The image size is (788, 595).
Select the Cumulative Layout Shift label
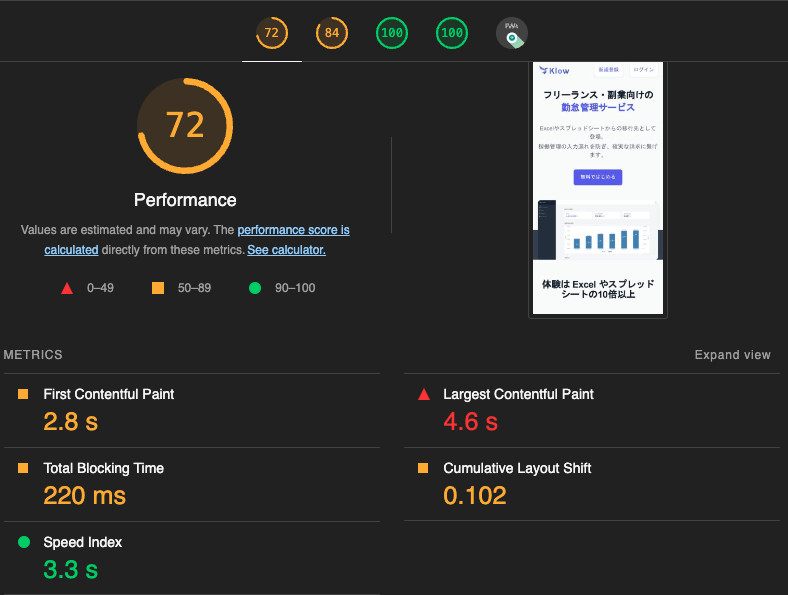coord(517,468)
